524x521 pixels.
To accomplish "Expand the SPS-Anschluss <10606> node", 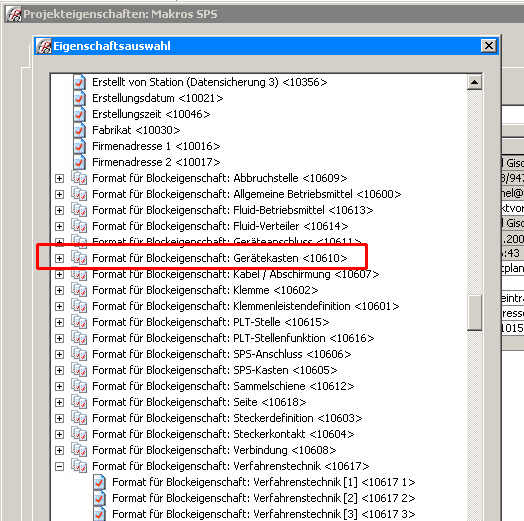I will (x=59, y=355).
